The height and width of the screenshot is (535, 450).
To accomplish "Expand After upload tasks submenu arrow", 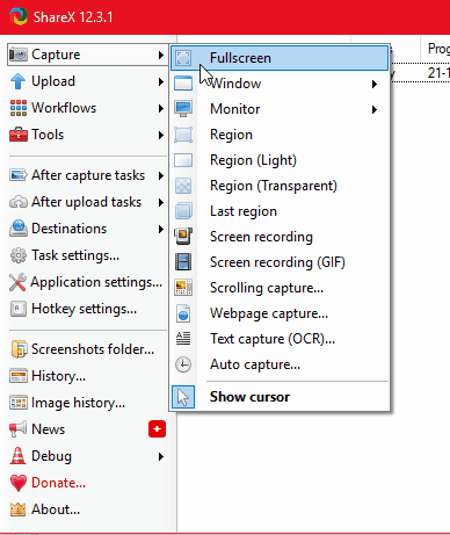I will pos(161,202).
